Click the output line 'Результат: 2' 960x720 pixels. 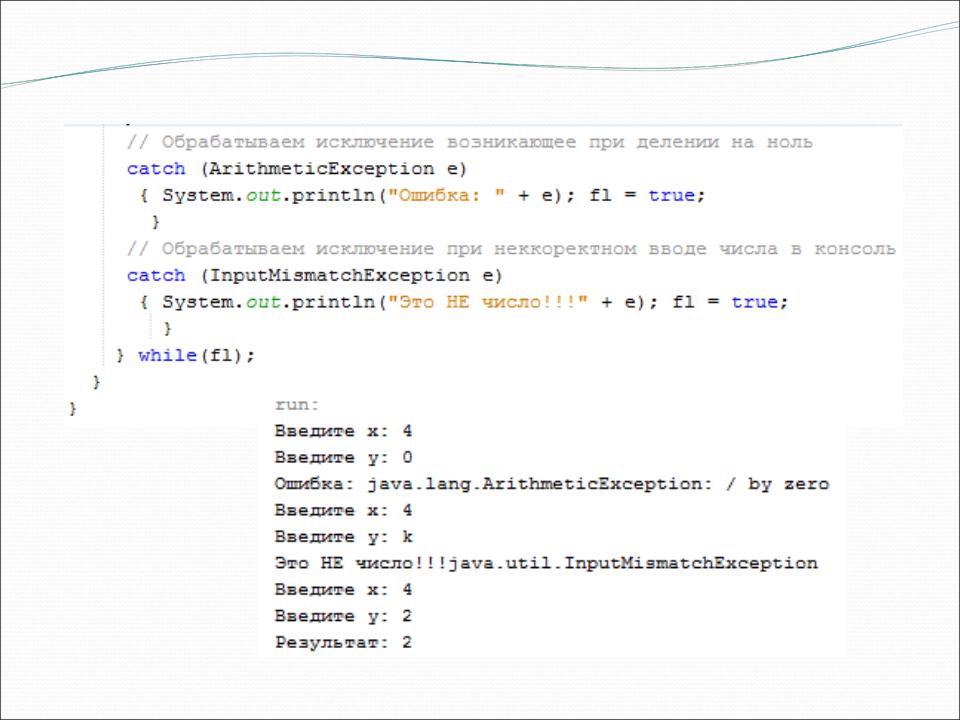pyautogui.click(x=343, y=642)
